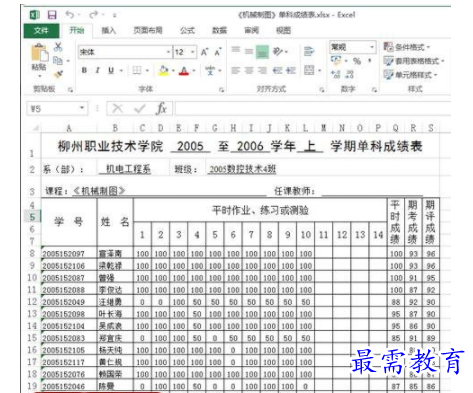
Task: Click the Redo arrow icon
Action: tap(94, 14)
